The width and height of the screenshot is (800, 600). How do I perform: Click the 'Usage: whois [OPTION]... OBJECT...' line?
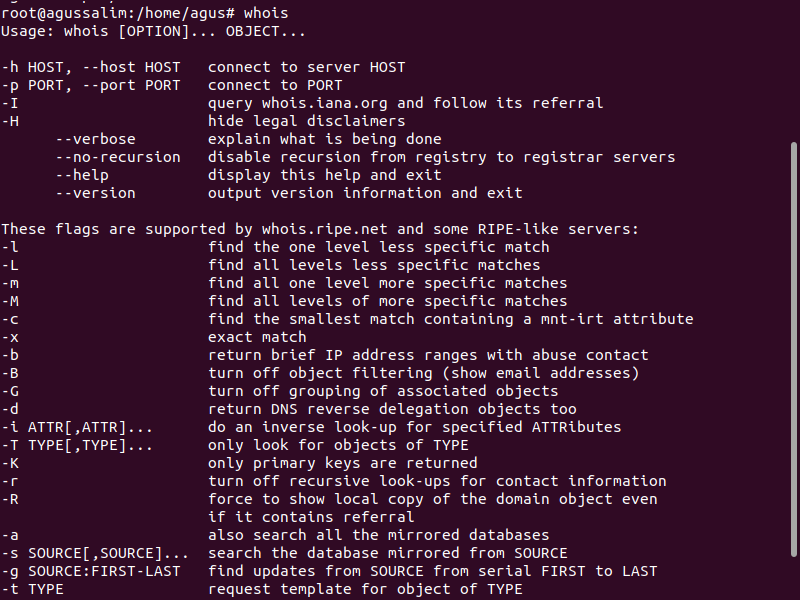[x=154, y=32]
